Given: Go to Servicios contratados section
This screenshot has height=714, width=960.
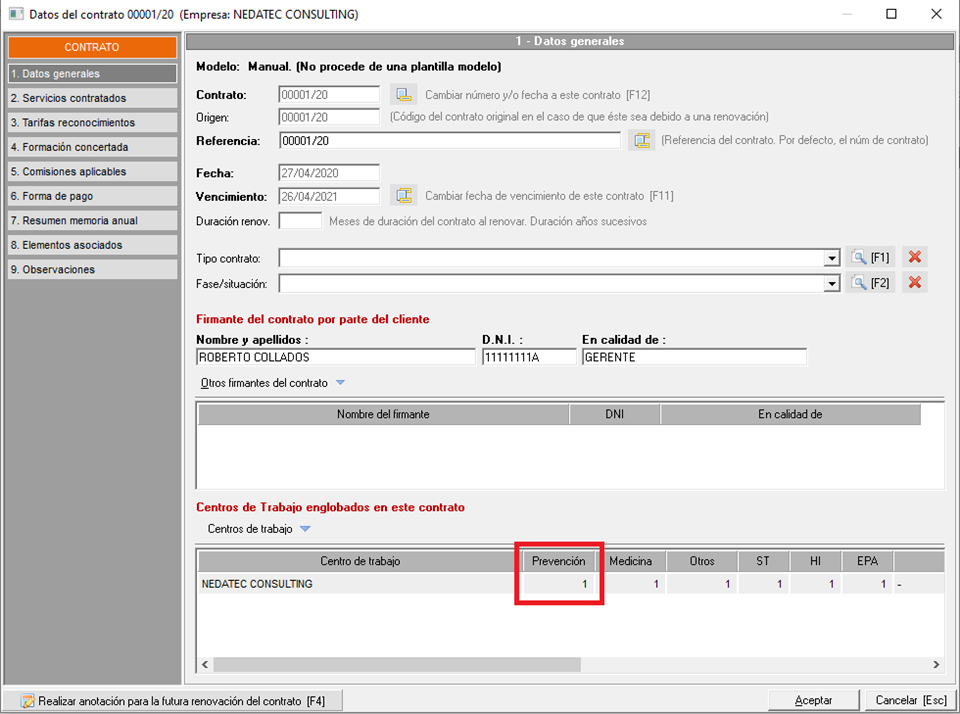Looking at the screenshot, I should tap(92, 98).
